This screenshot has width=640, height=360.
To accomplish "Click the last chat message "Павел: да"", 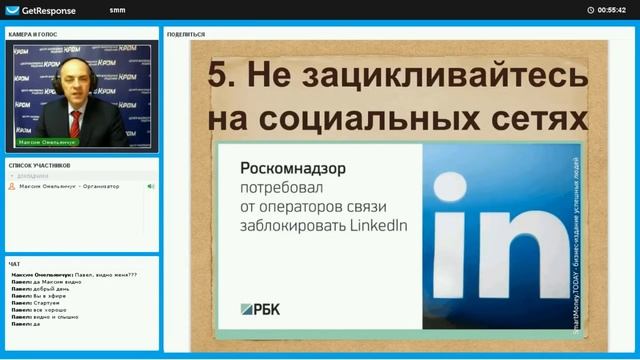I will (26, 324).
